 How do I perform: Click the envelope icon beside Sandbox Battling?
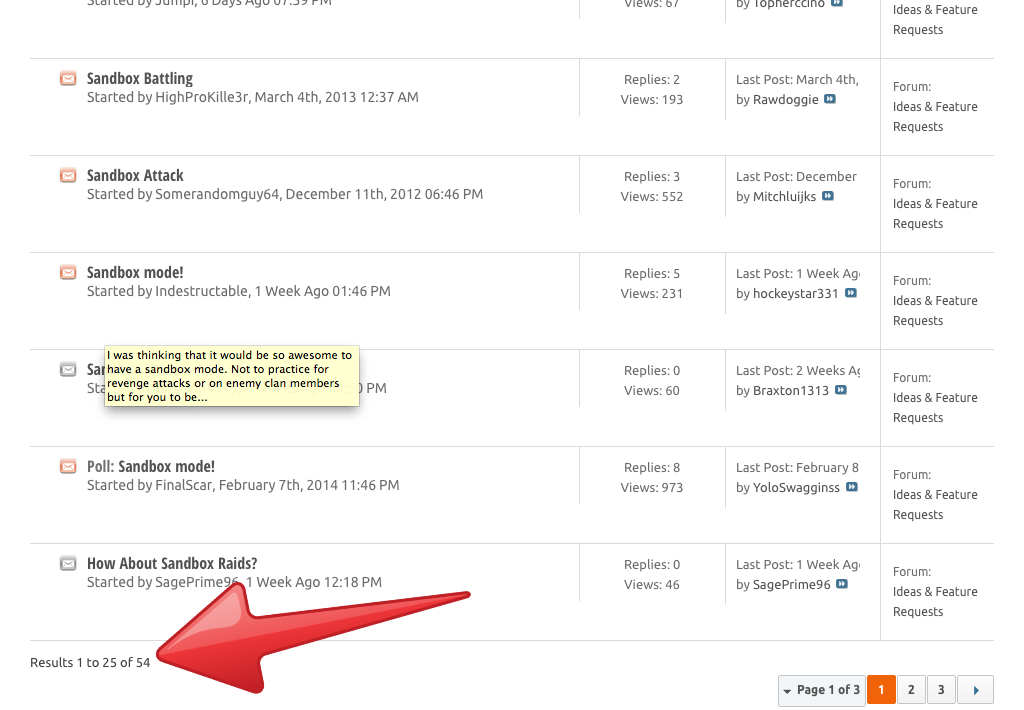point(68,78)
